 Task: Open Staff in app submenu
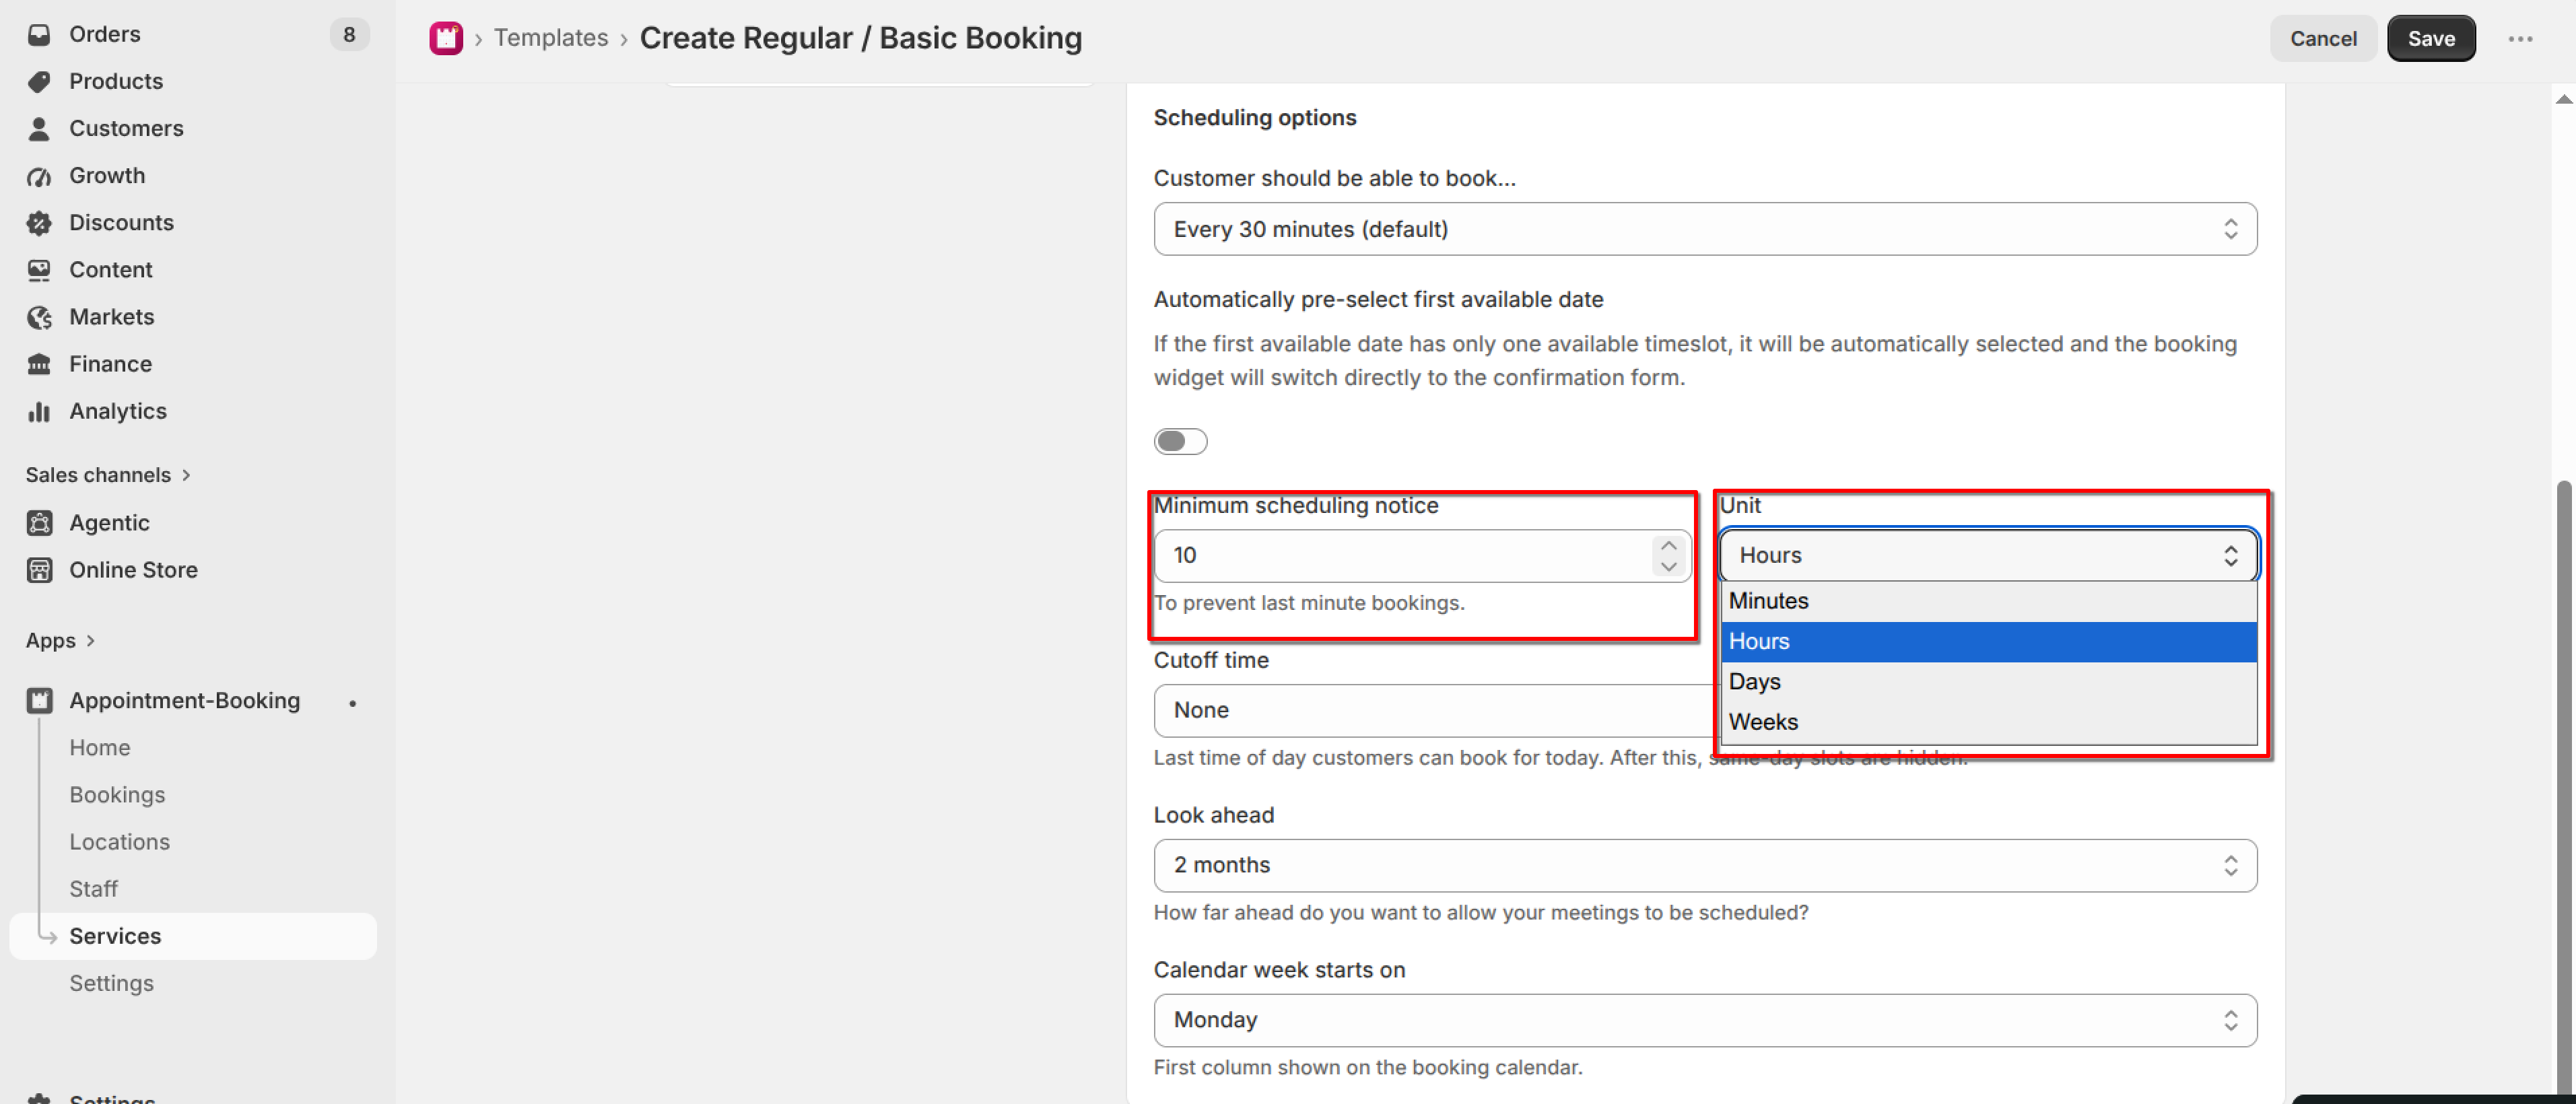(93, 889)
